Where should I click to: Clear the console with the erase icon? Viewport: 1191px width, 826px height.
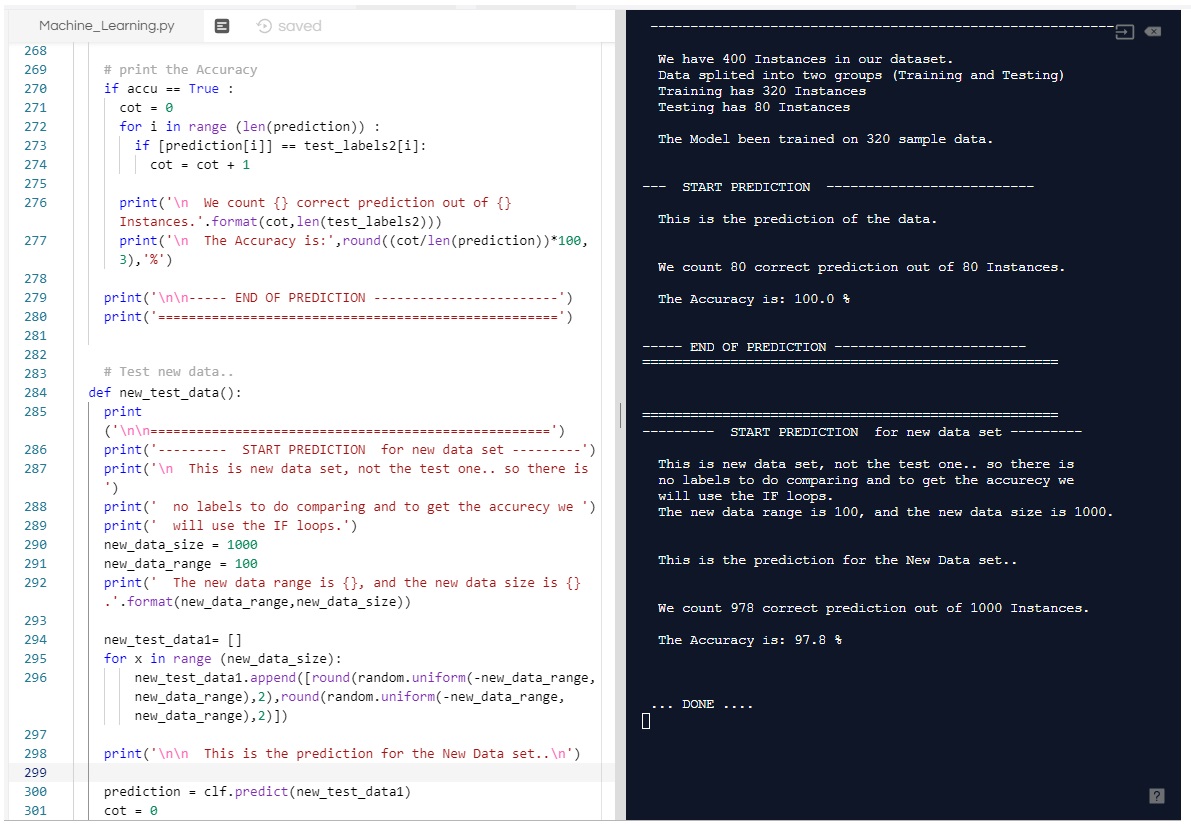(x=1153, y=31)
